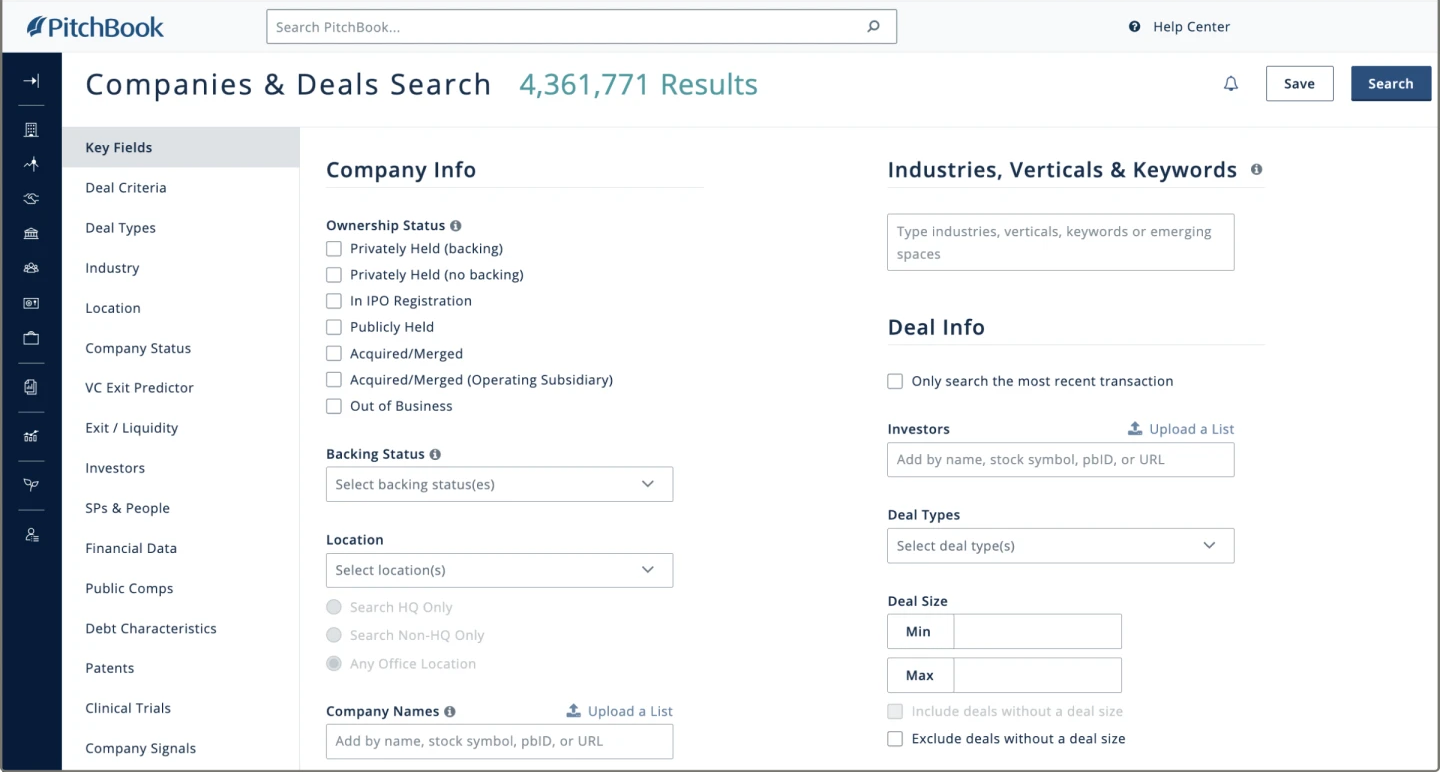Click the Investors name input field
Image resolution: width=1440 pixels, height=772 pixels.
click(1060, 460)
